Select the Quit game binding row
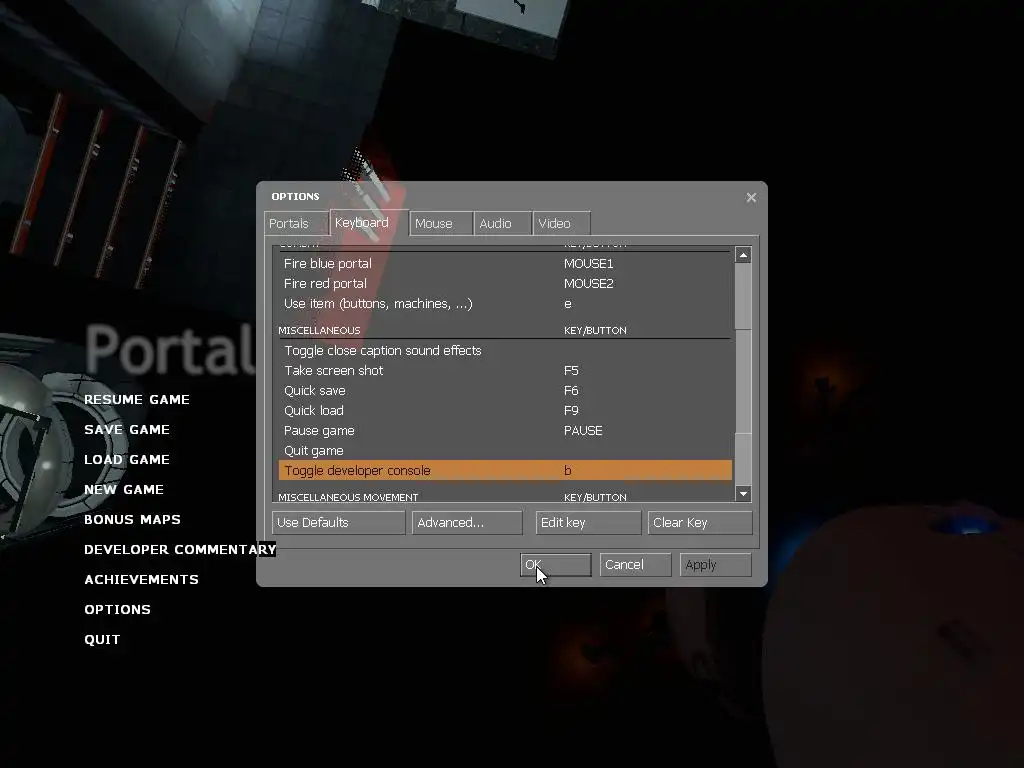1024x768 pixels. coord(505,451)
